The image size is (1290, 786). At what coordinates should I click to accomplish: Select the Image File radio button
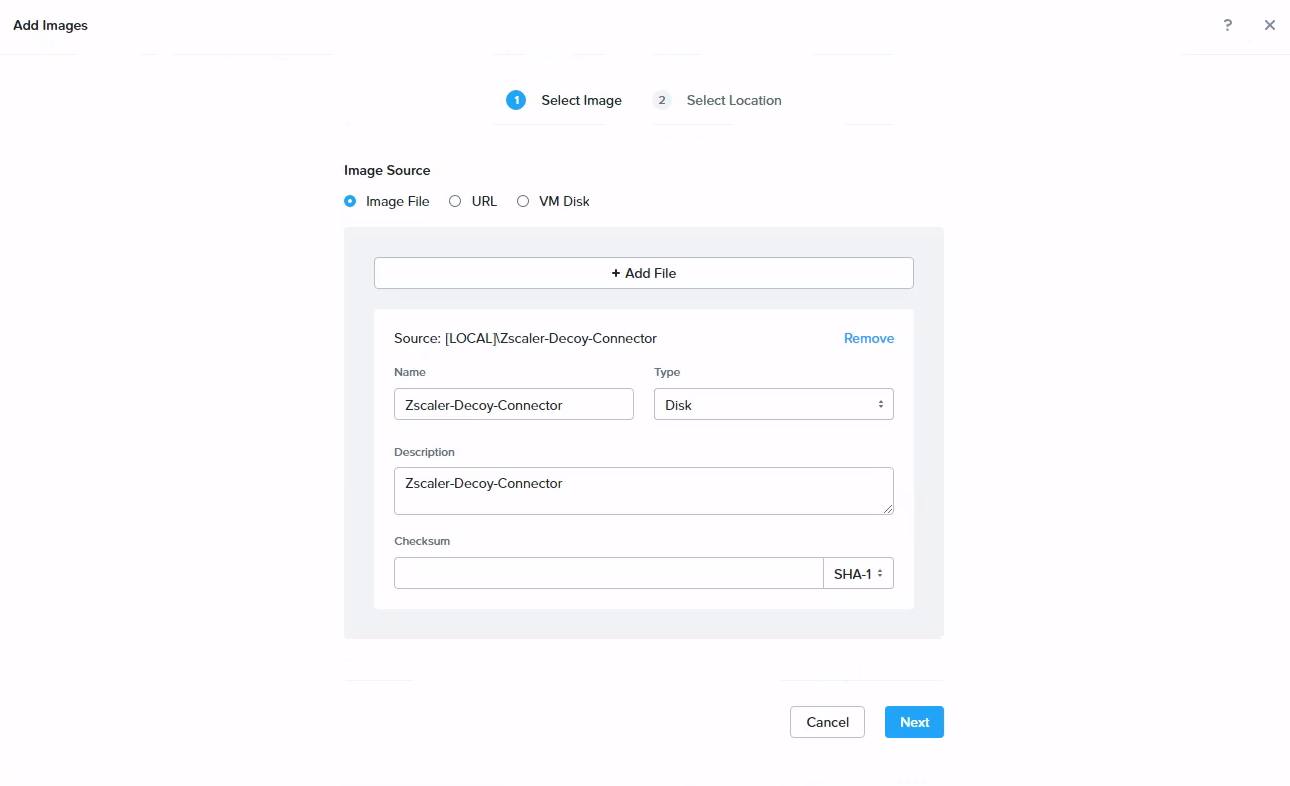point(349,201)
